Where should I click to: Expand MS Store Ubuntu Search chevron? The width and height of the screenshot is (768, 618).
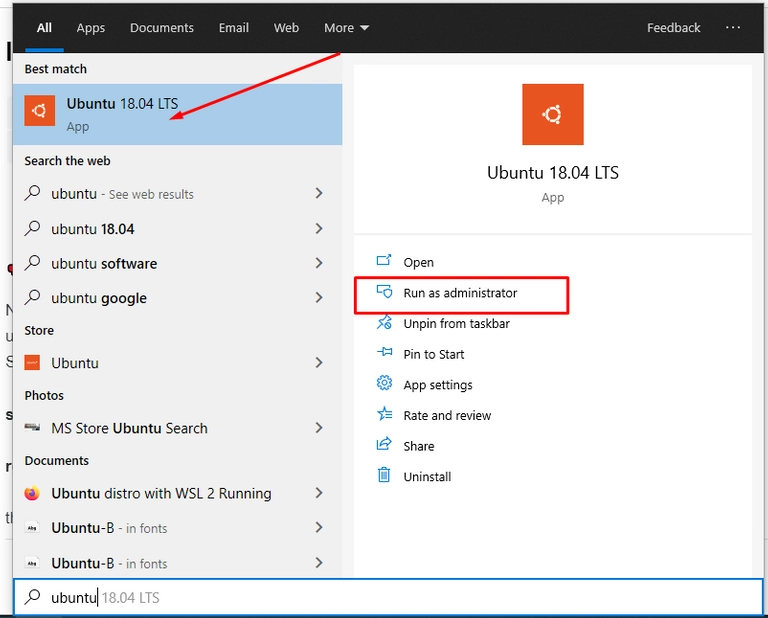click(x=319, y=428)
